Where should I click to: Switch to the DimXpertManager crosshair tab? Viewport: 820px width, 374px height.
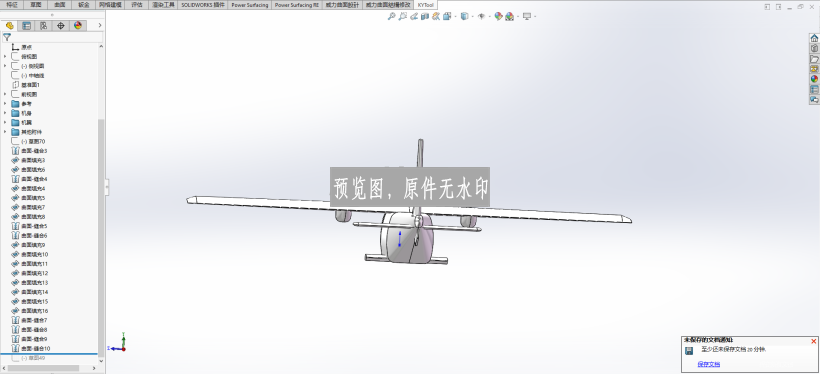[x=61, y=25]
